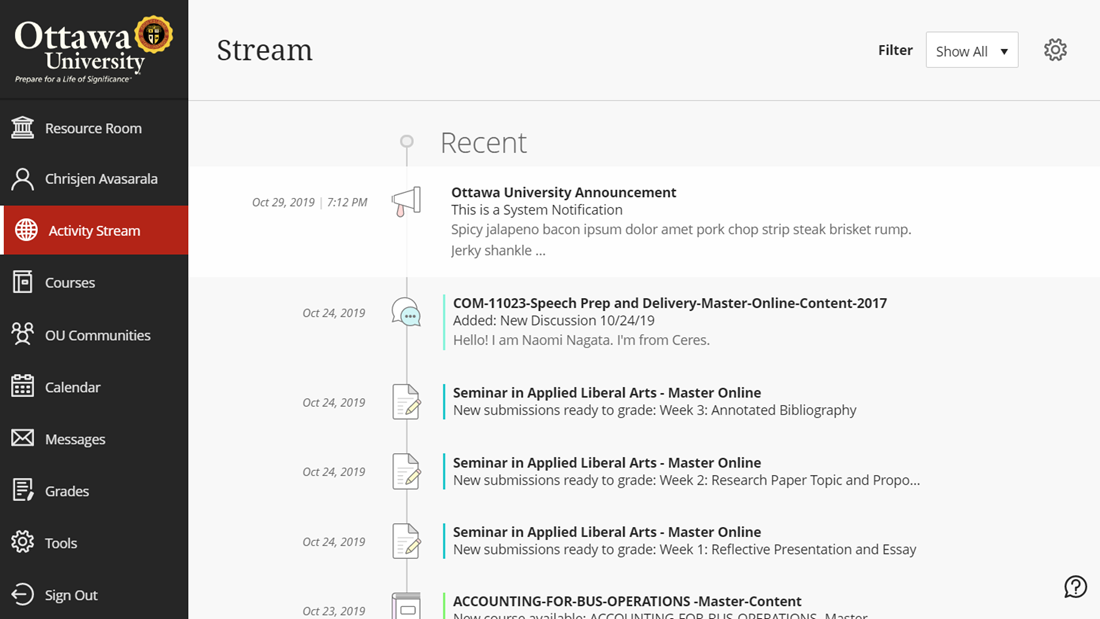Click 'Hello! I am Naomi Nagata' text
The image size is (1100, 619).
[x=581, y=340]
